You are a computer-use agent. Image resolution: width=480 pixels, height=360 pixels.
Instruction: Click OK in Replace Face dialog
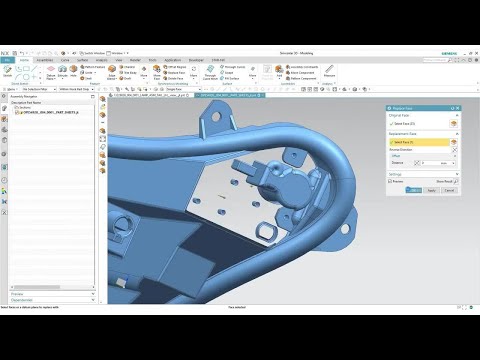pos(414,190)
